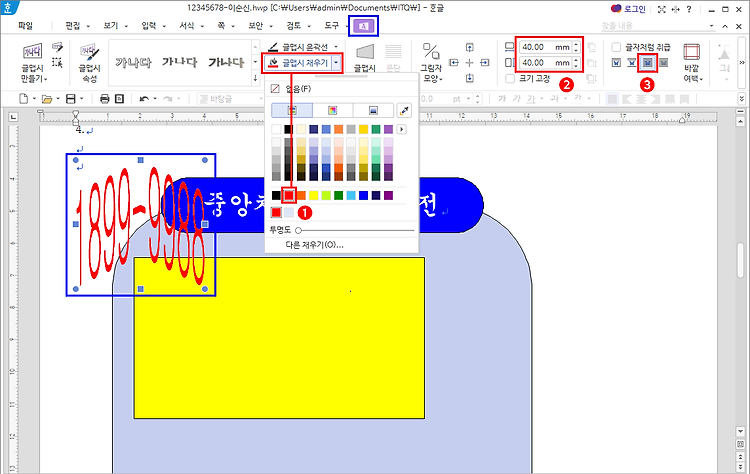Image resolution: width=750 pixels, height=474 pixels.
Task: Click 로그인 login link
Action: pos(634,9)
